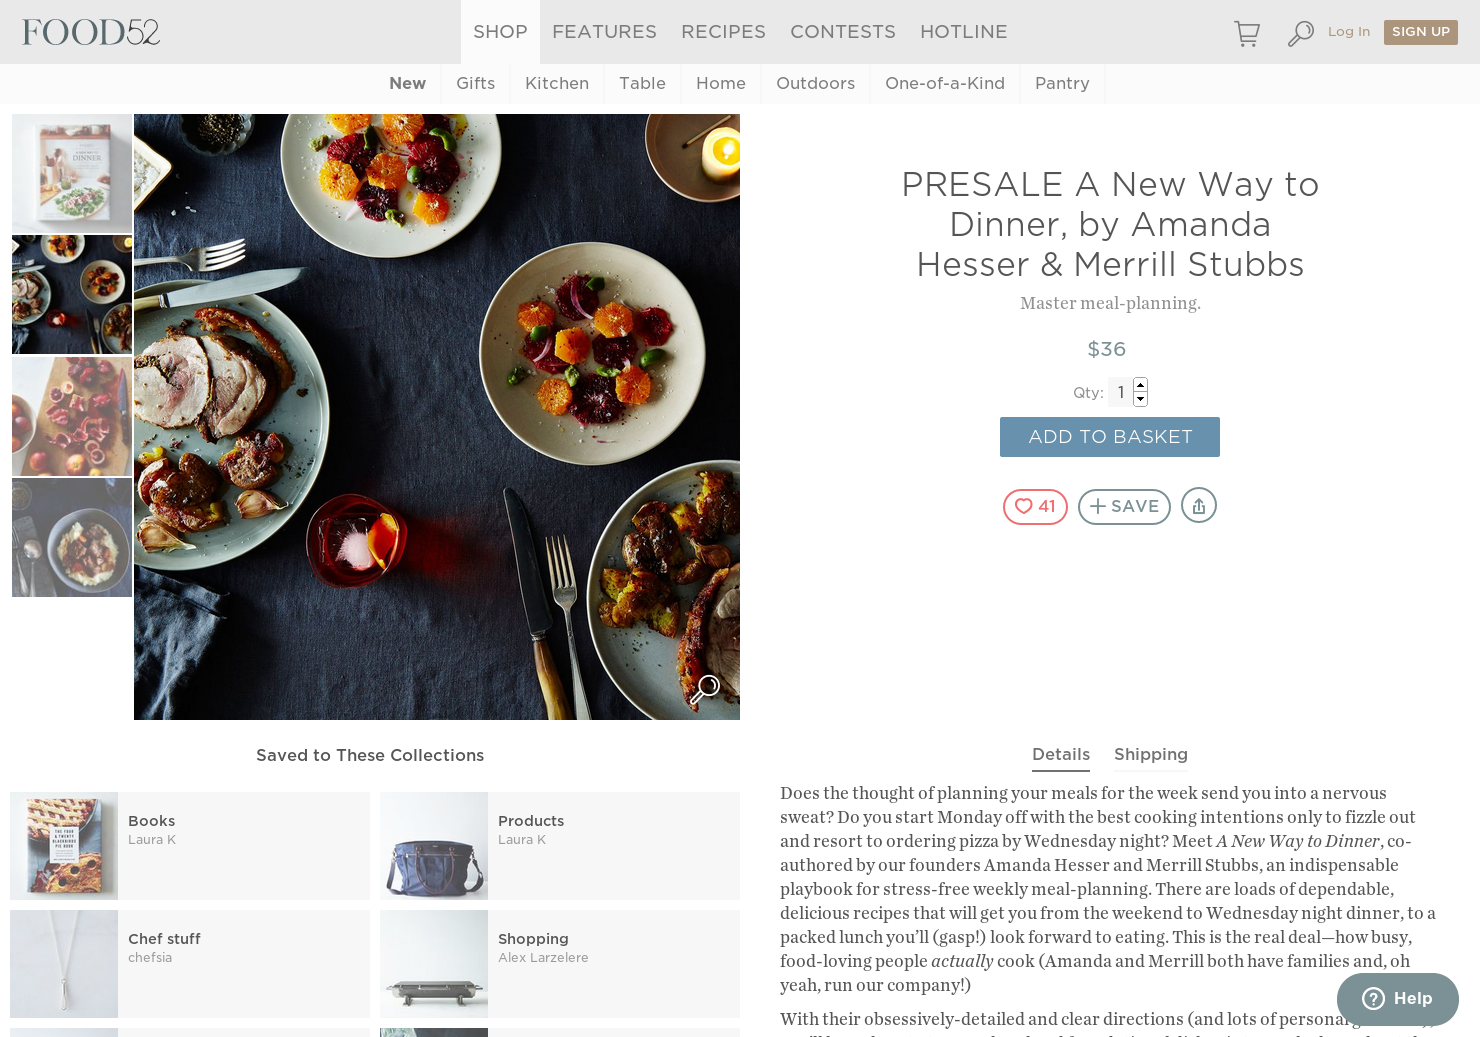
Task: Select the second lifestyle photo thumbnail
Action: [x=71, y=294]
